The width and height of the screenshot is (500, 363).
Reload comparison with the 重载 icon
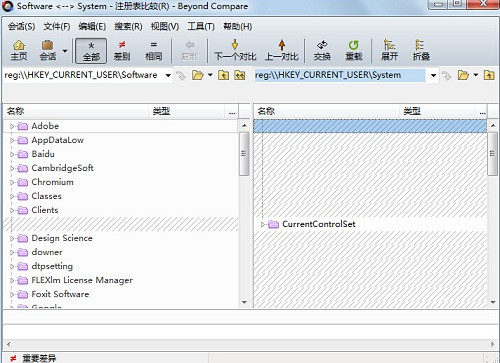tap(354, 50)
